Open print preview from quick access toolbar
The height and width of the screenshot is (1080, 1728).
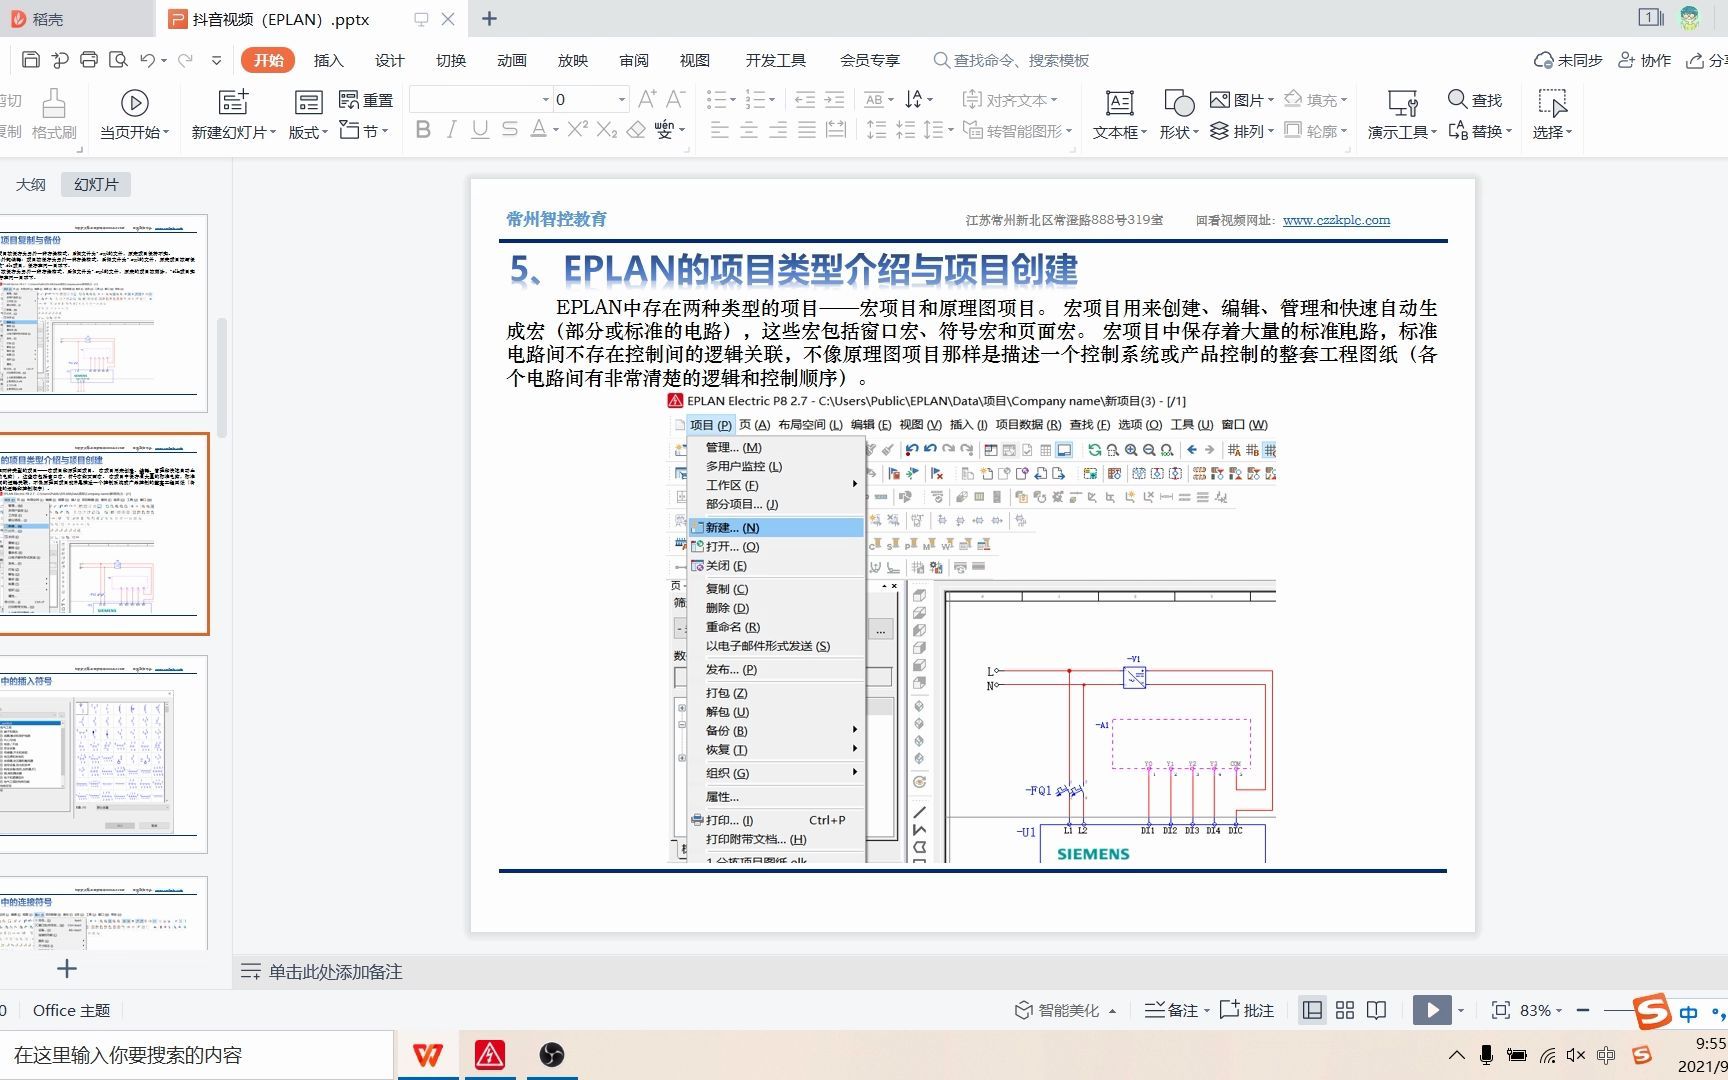[x=118, y=60]
